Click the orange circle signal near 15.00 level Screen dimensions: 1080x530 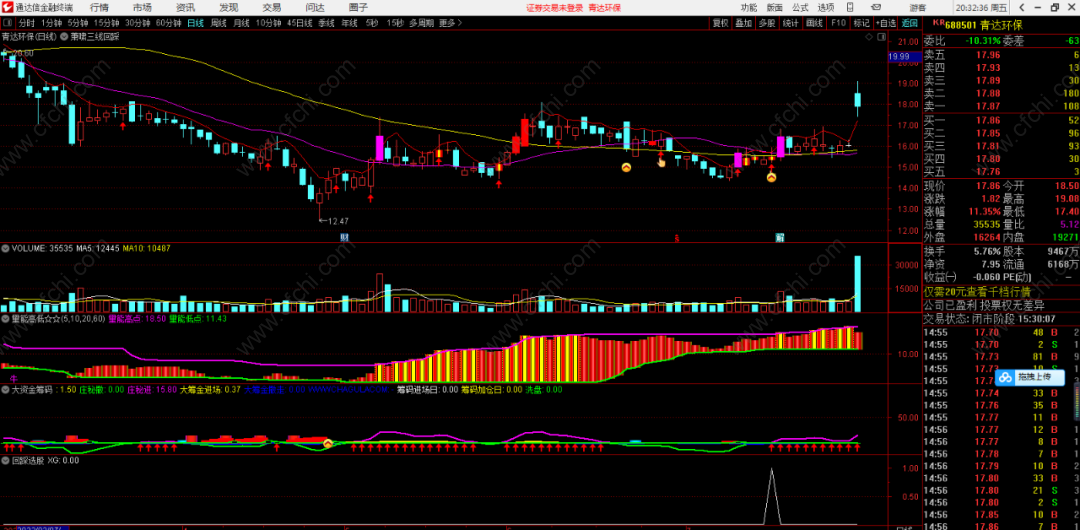pyautogui.click(x=626, y=167)
